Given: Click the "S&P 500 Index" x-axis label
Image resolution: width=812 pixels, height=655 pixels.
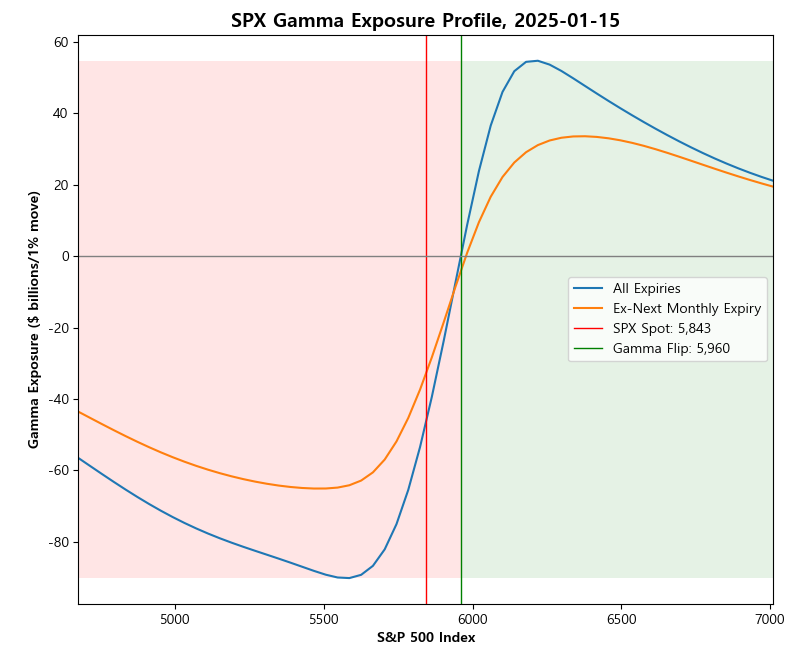Looking at the screenshot, I should pos(425,638).
